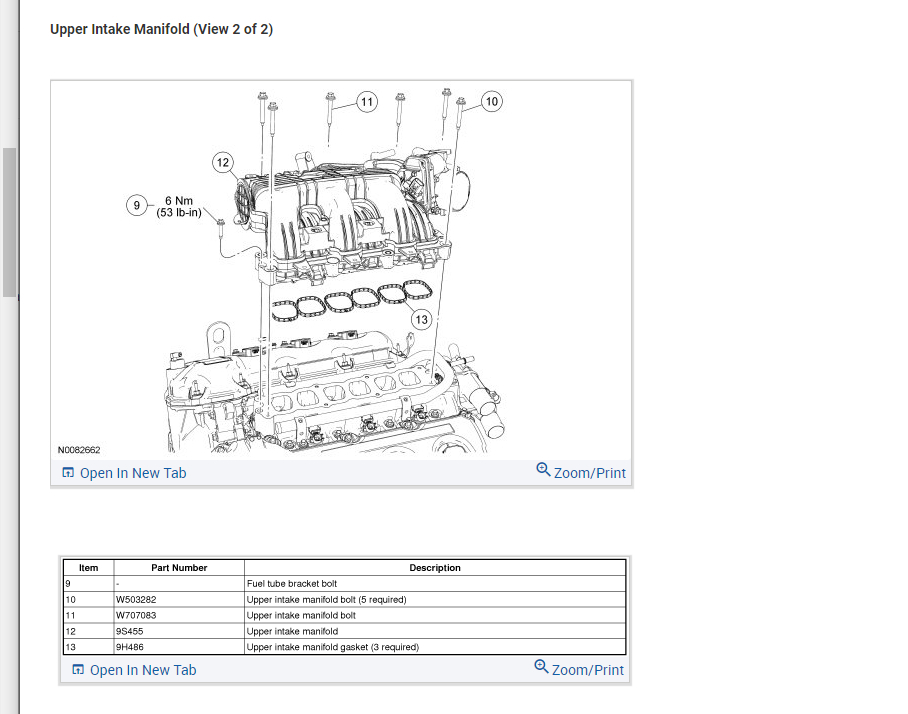Click callout number 10 in the diagram

click(492, 102)
